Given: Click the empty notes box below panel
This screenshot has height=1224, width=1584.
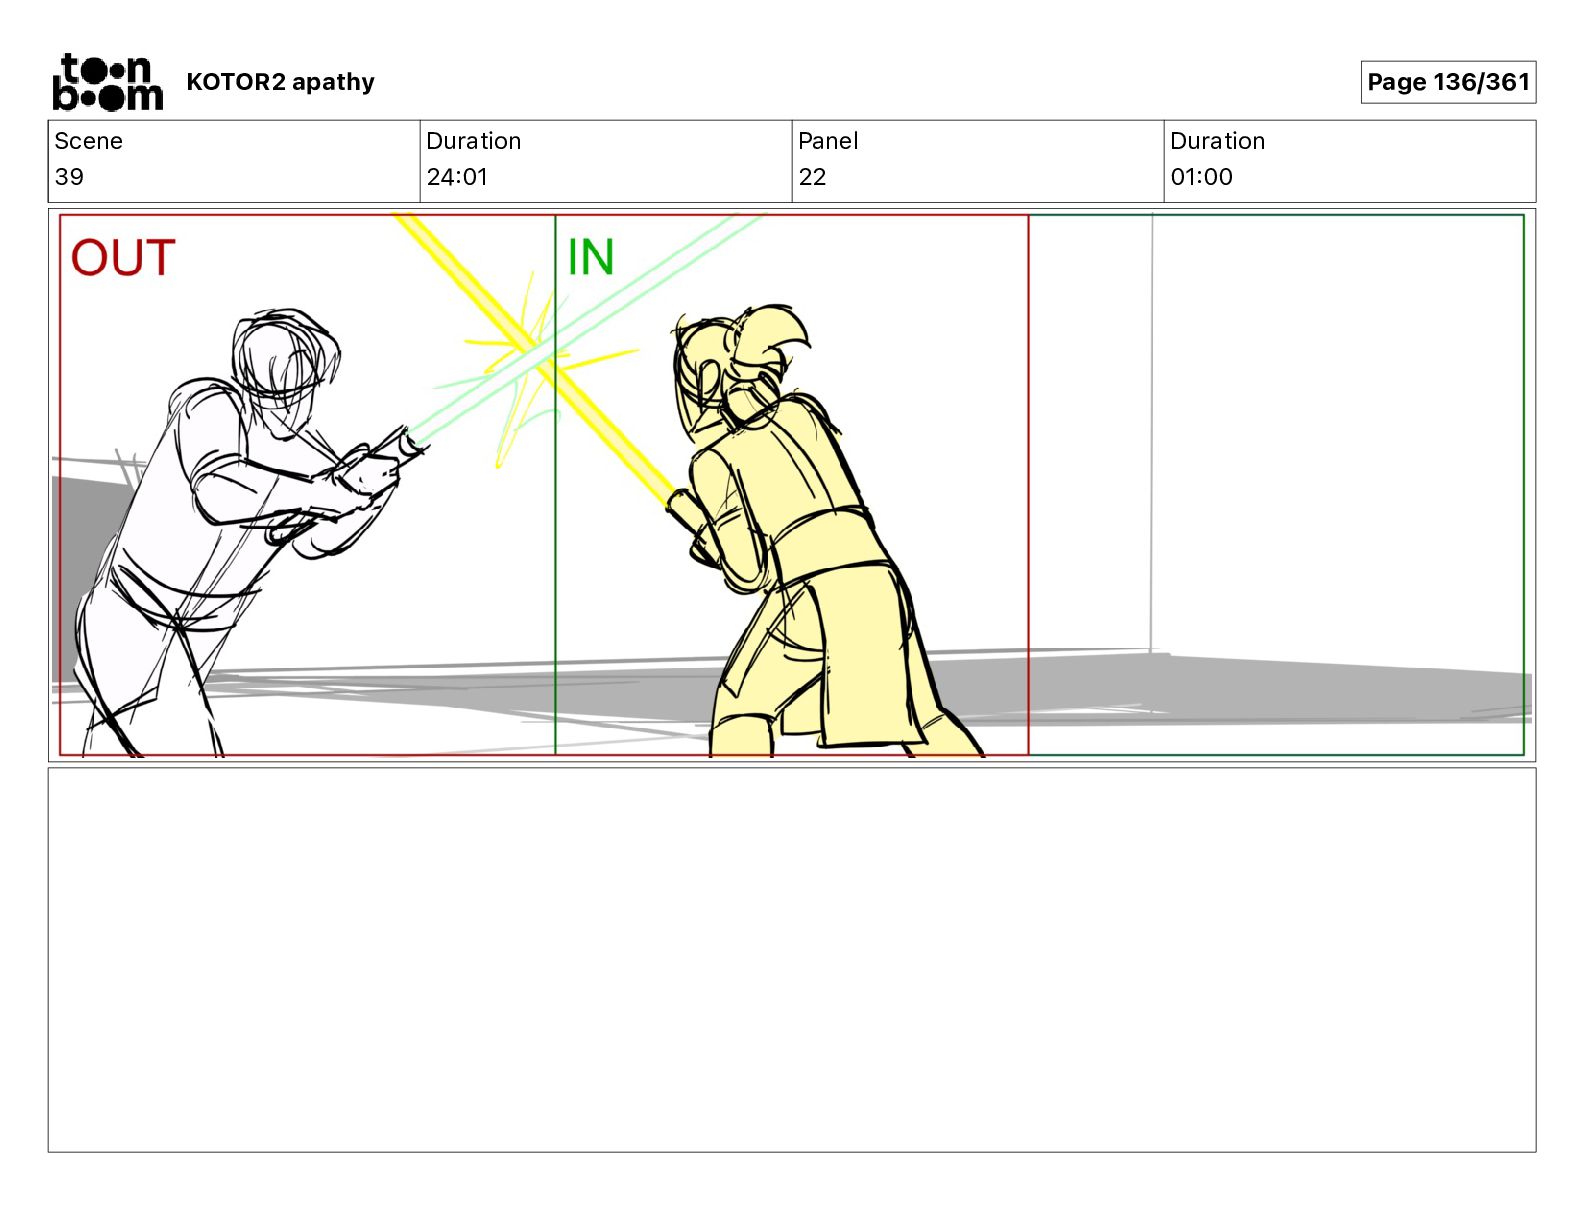Looking at the screenshot, I should [x=792, y=960].
